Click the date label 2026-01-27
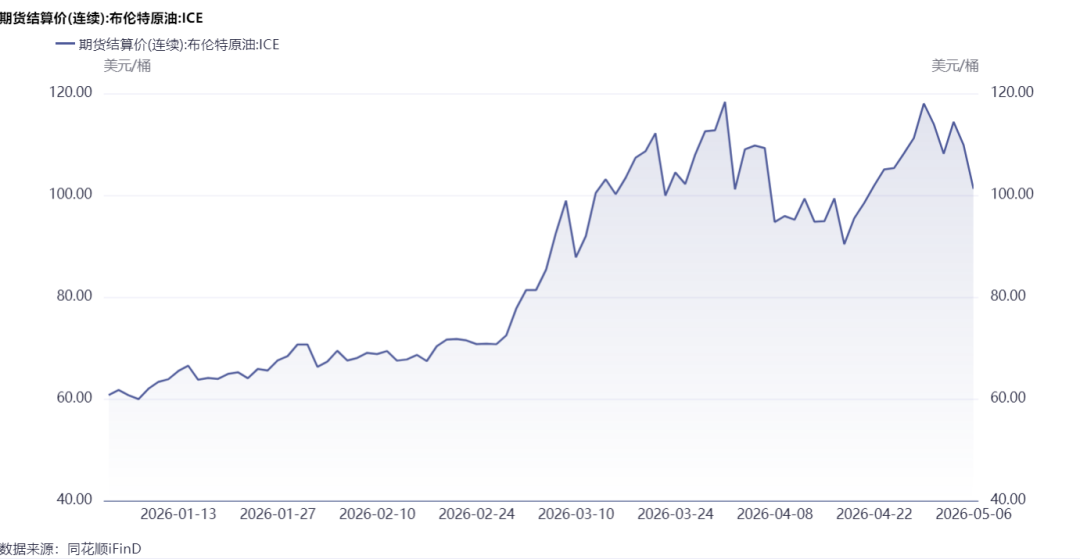Image resolution: width=1080 pixels, height=559 pixels. point(278,515)
